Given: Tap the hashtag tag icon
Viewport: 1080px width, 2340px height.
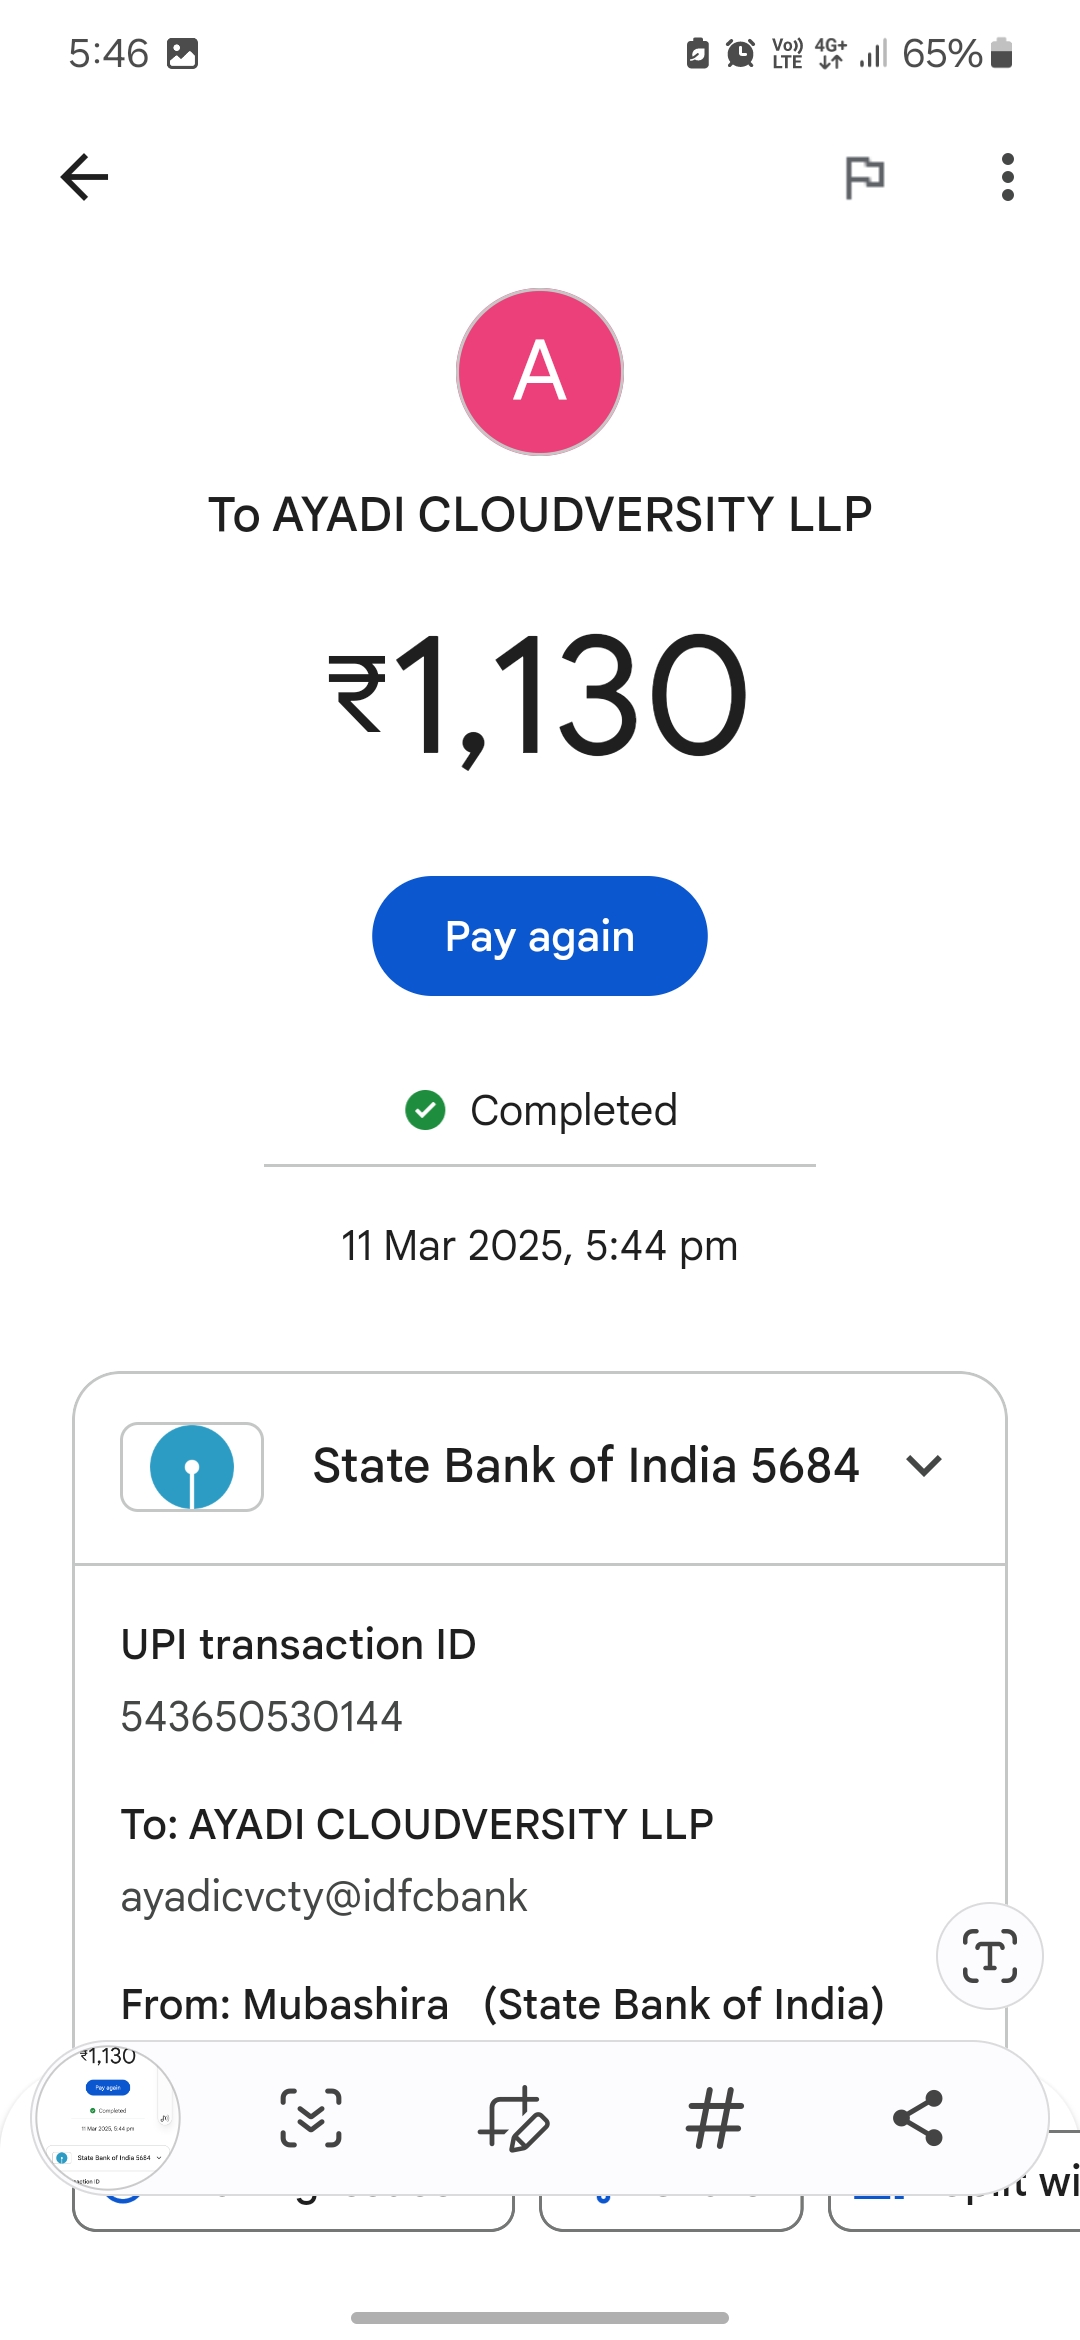Looking at the screenshot, I should pyautogui.click(x=715, y=2118).
